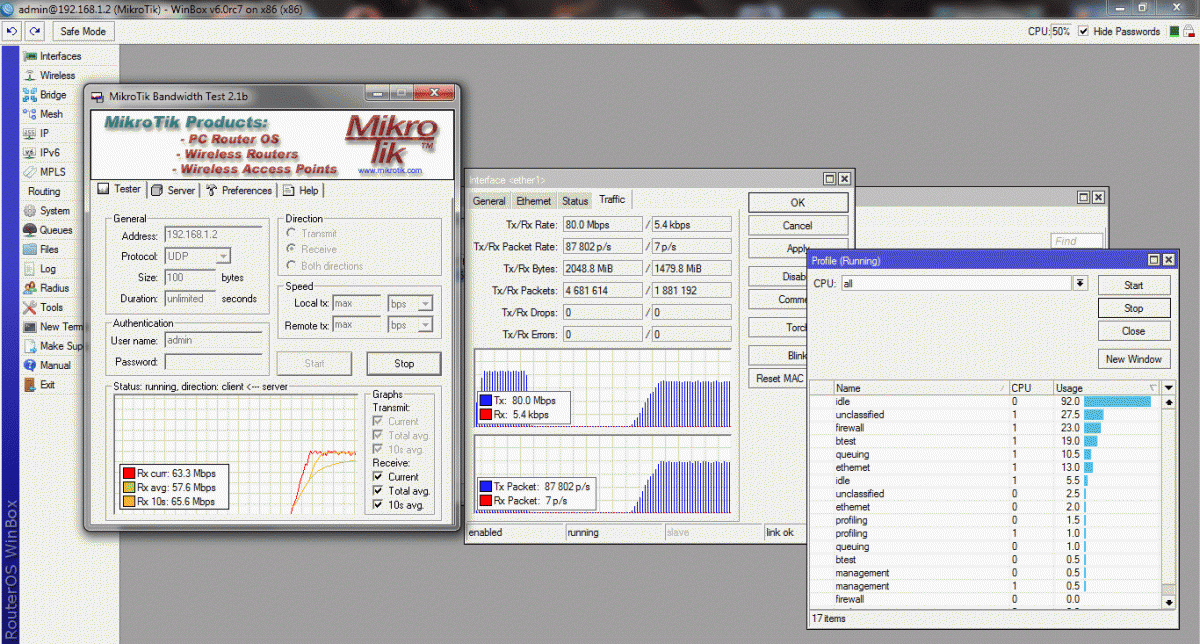Viewport: 1200px width, 644px height.
Task: Switch to the Ethernet tab
Action: tap(533, 201)
